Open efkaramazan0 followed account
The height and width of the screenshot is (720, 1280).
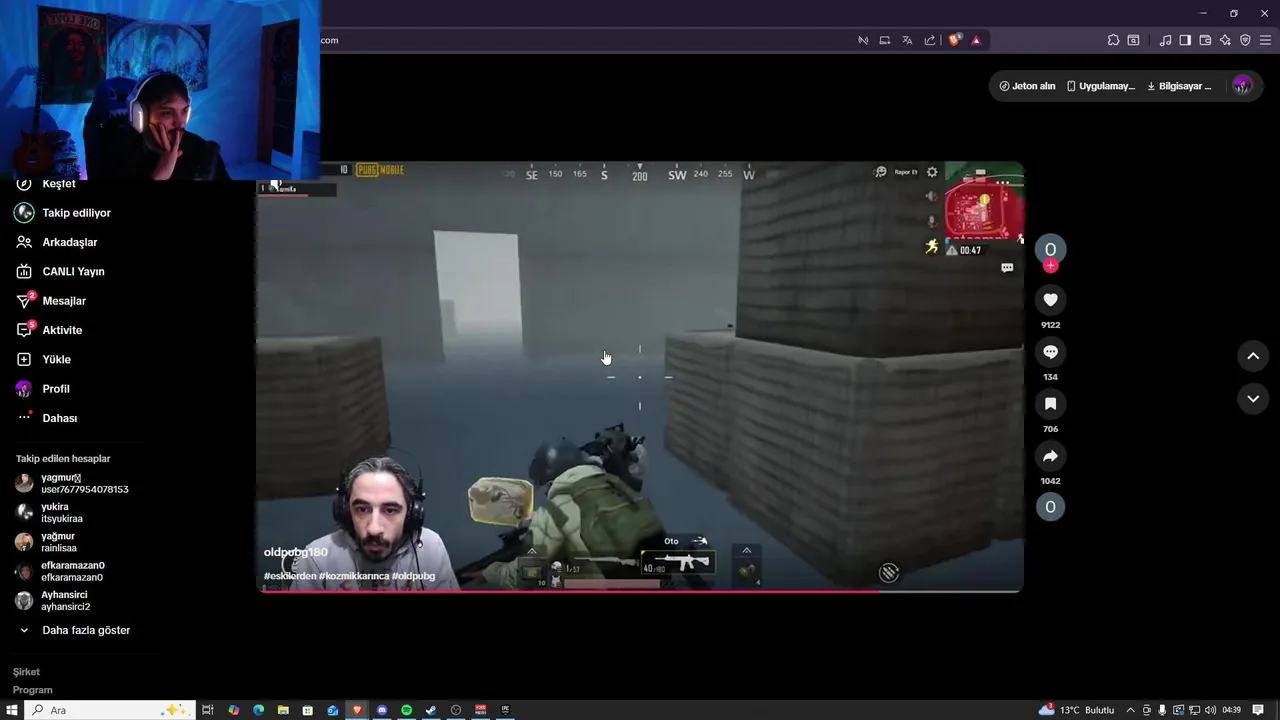coord(60,572)
